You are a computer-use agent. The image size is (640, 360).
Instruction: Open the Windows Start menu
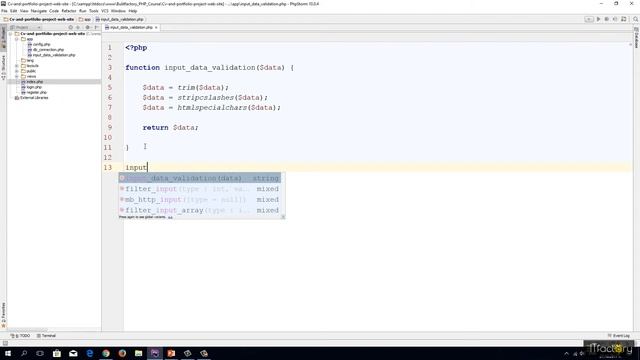coord(8,353)
